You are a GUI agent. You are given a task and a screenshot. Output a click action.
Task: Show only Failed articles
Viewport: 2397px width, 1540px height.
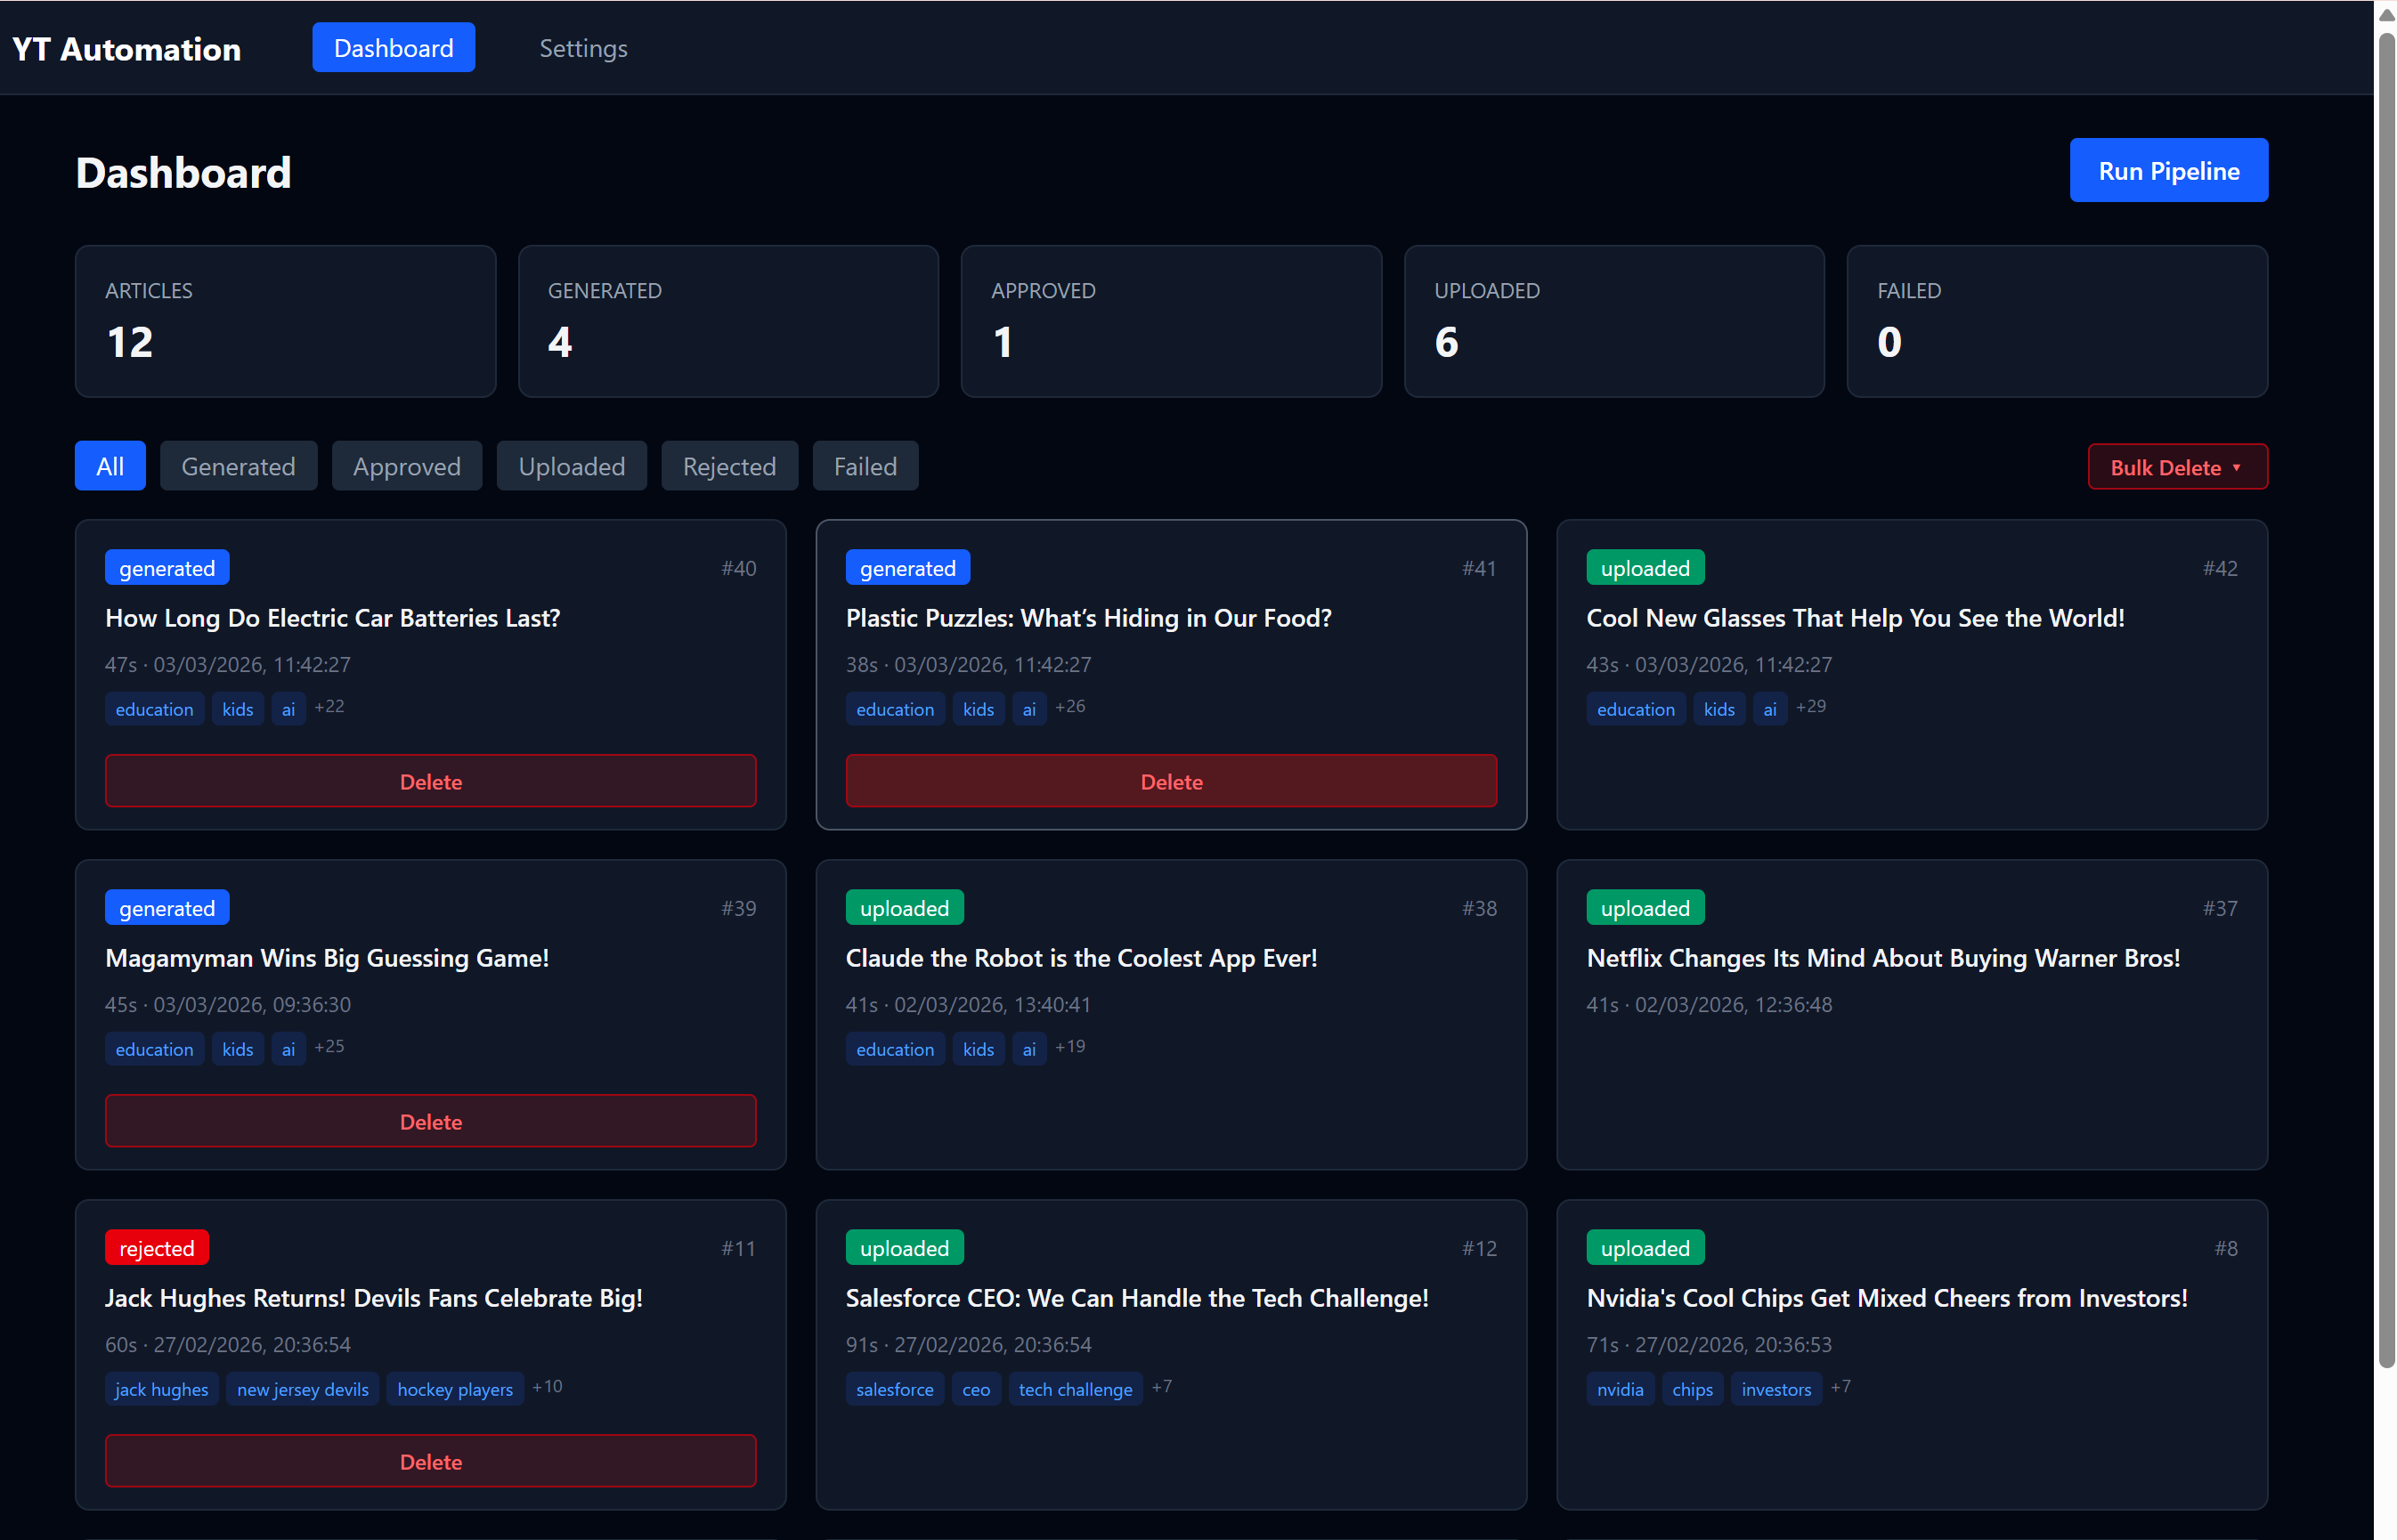pyautogui.click(x=864, y=466)
